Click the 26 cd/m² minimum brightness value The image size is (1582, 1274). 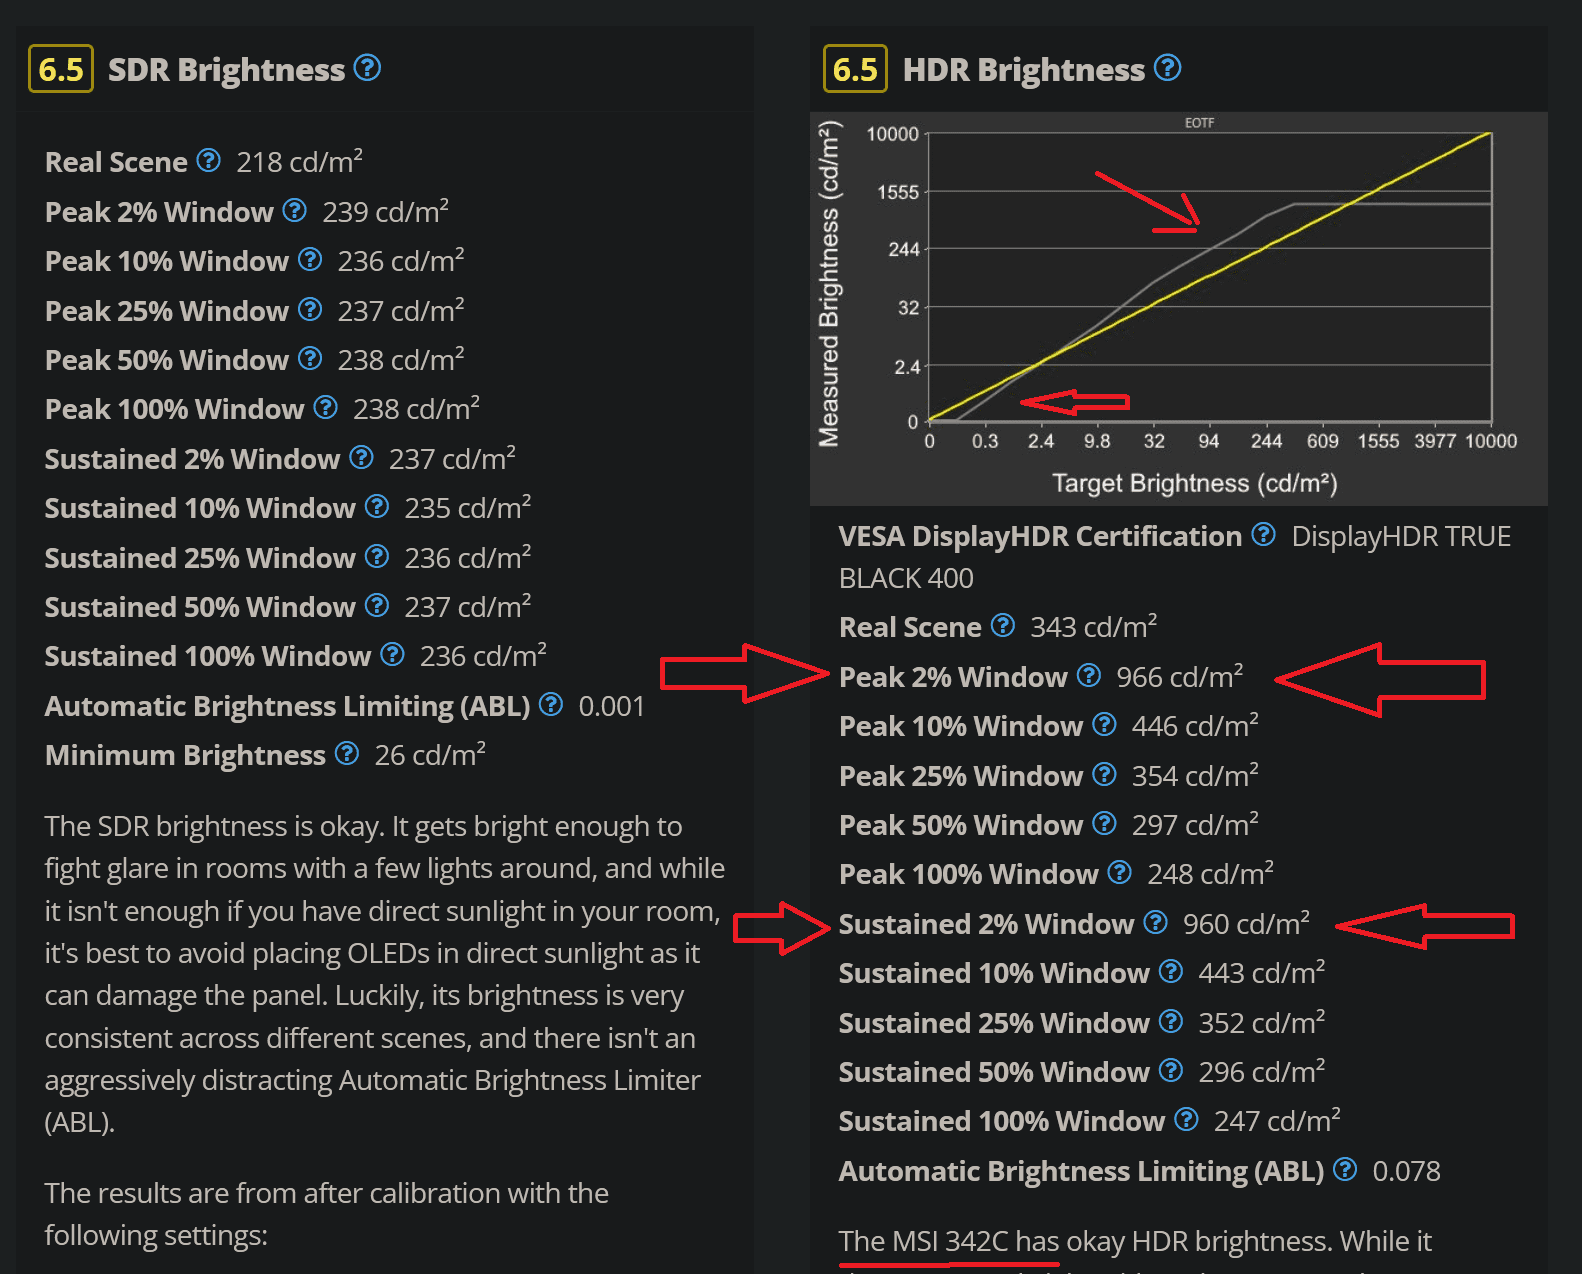(430, 755)
